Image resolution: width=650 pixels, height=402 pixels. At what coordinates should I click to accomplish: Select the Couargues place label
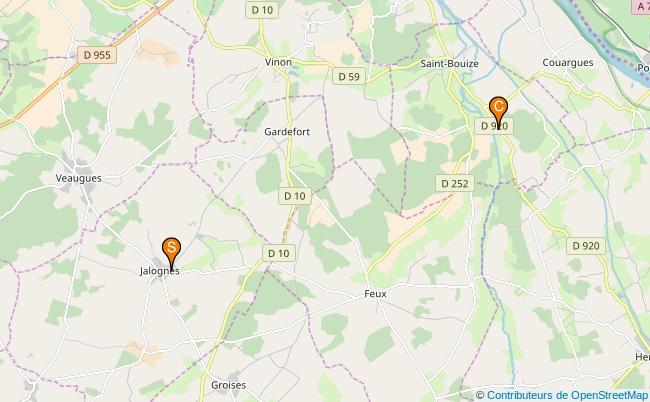point(568,63)
